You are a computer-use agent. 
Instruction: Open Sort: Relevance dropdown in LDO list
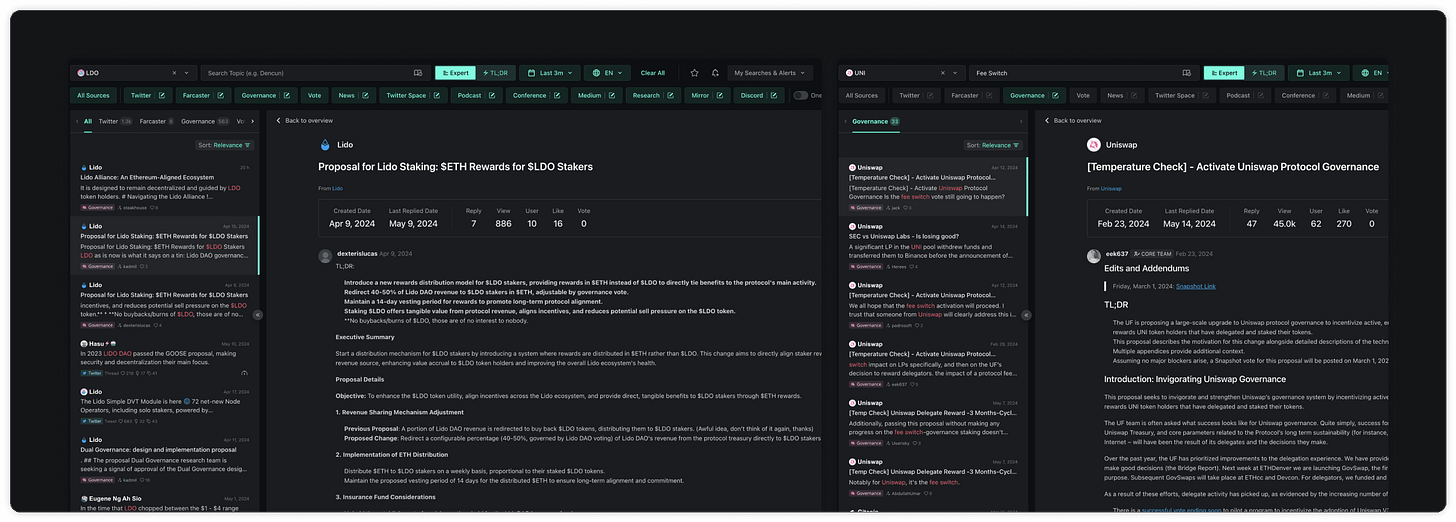224,145
